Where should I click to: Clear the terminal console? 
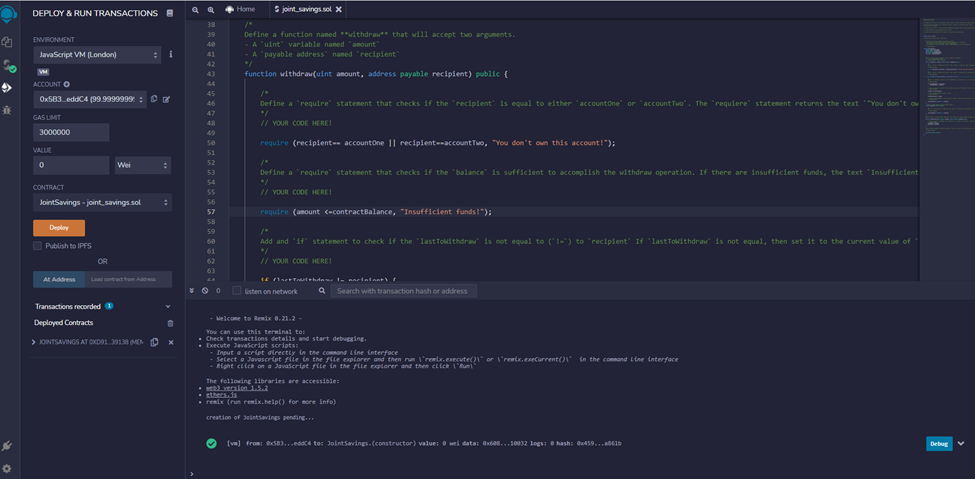[205, 291]
